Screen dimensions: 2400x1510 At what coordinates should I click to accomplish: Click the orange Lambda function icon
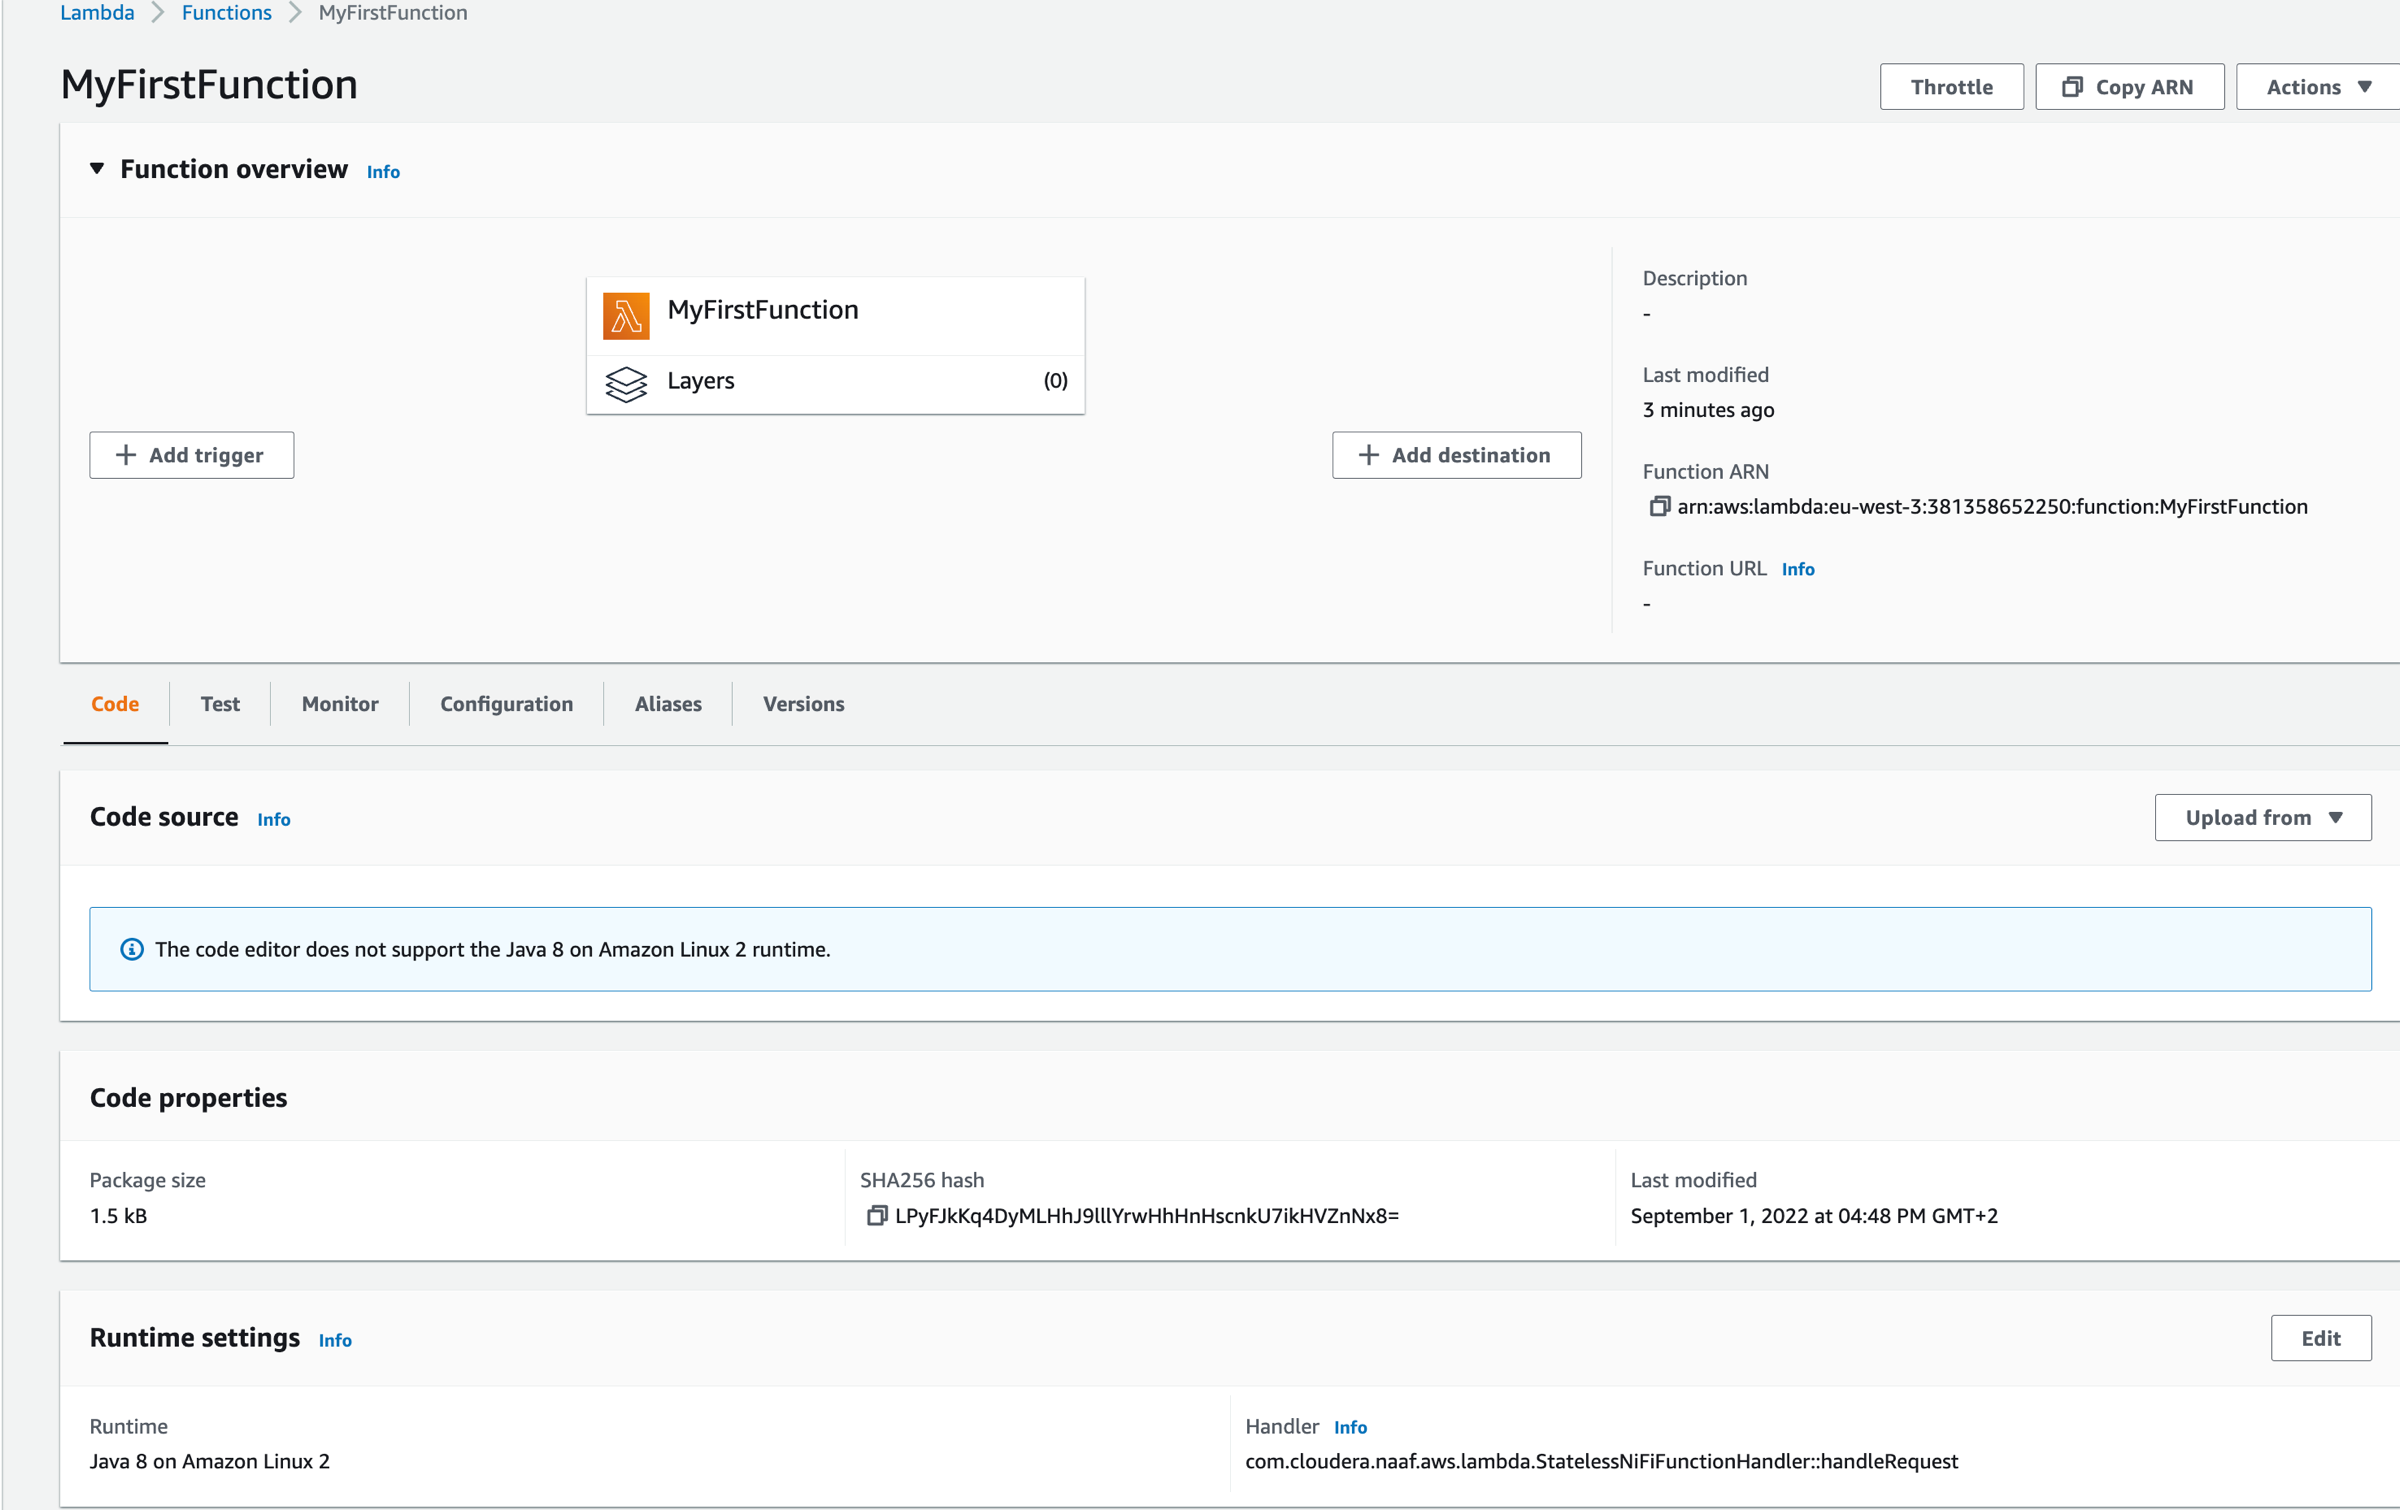tap(626, 315)
